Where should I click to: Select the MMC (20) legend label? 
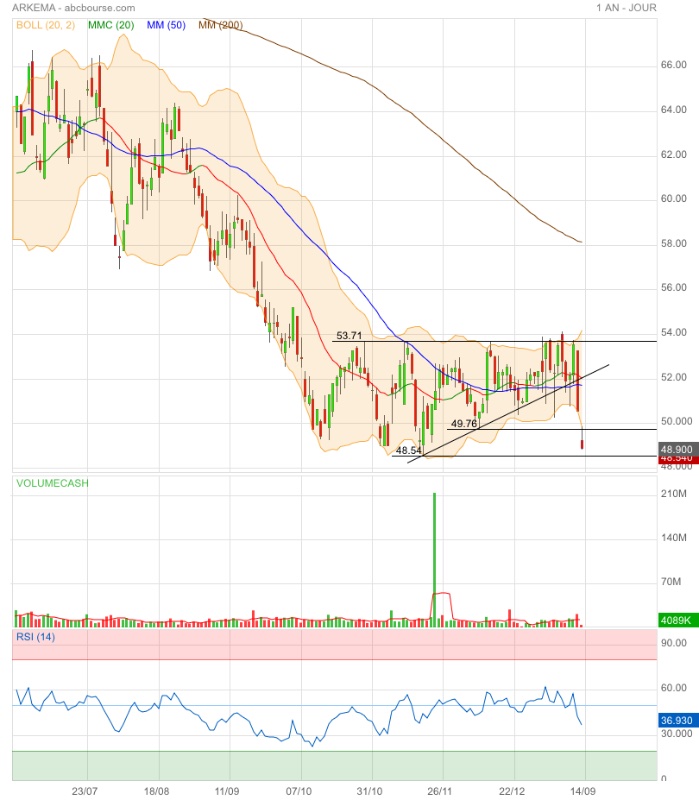[x=111, y=25]
